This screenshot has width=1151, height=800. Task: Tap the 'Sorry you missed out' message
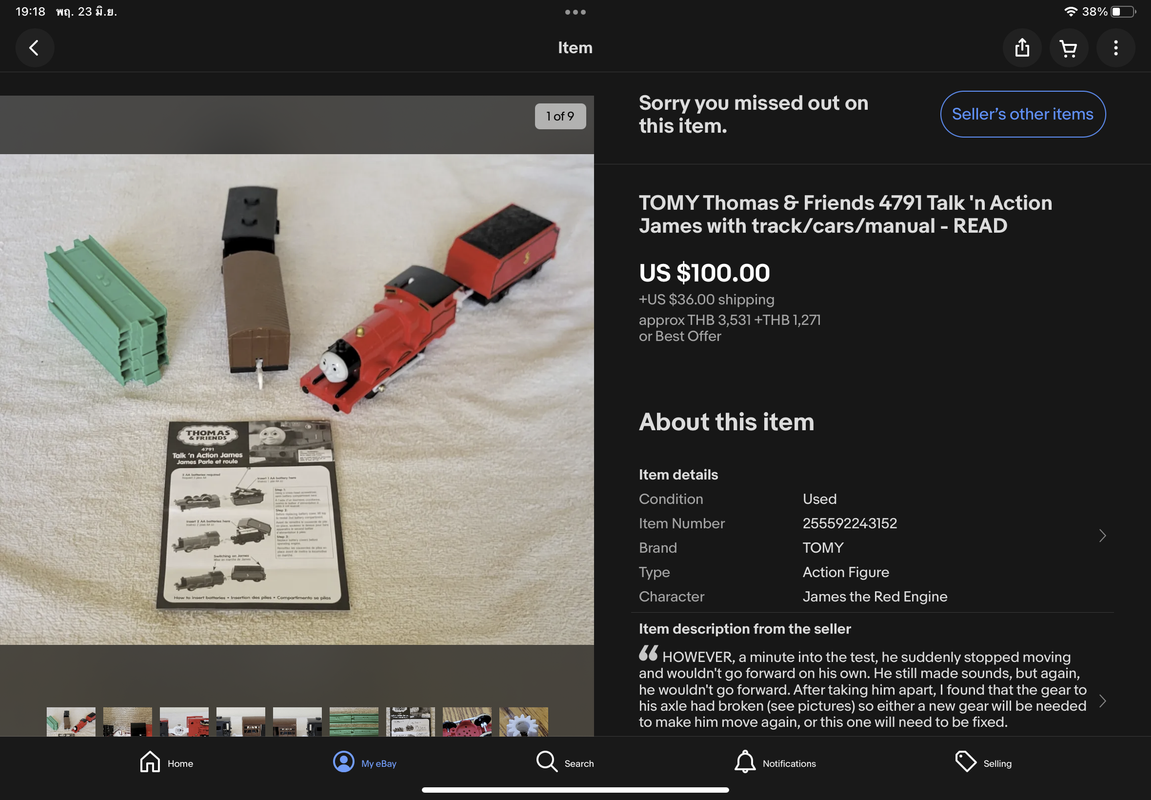click(753, 114)
